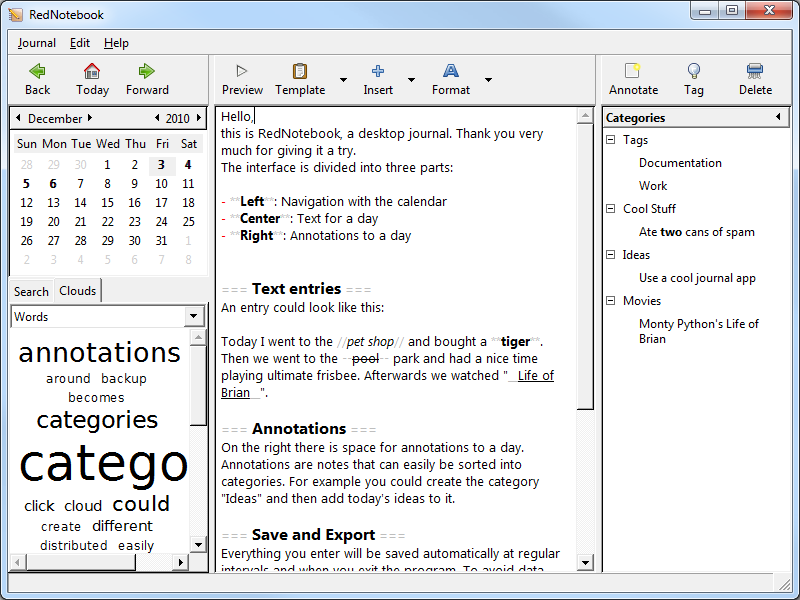The image size is (800, 600).
Task: Select the Work tag entry
Action: pos(653,186)
